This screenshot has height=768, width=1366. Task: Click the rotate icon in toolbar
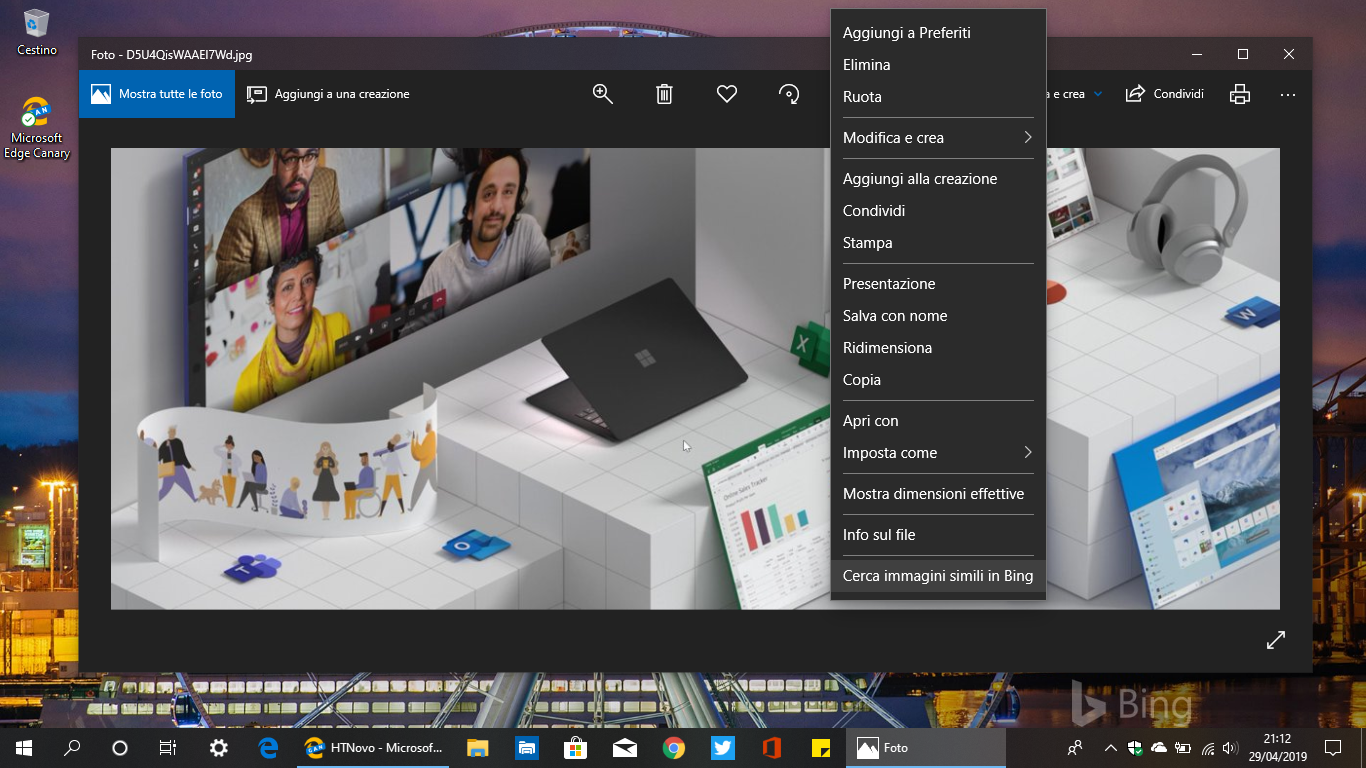(x=789, y=94)
